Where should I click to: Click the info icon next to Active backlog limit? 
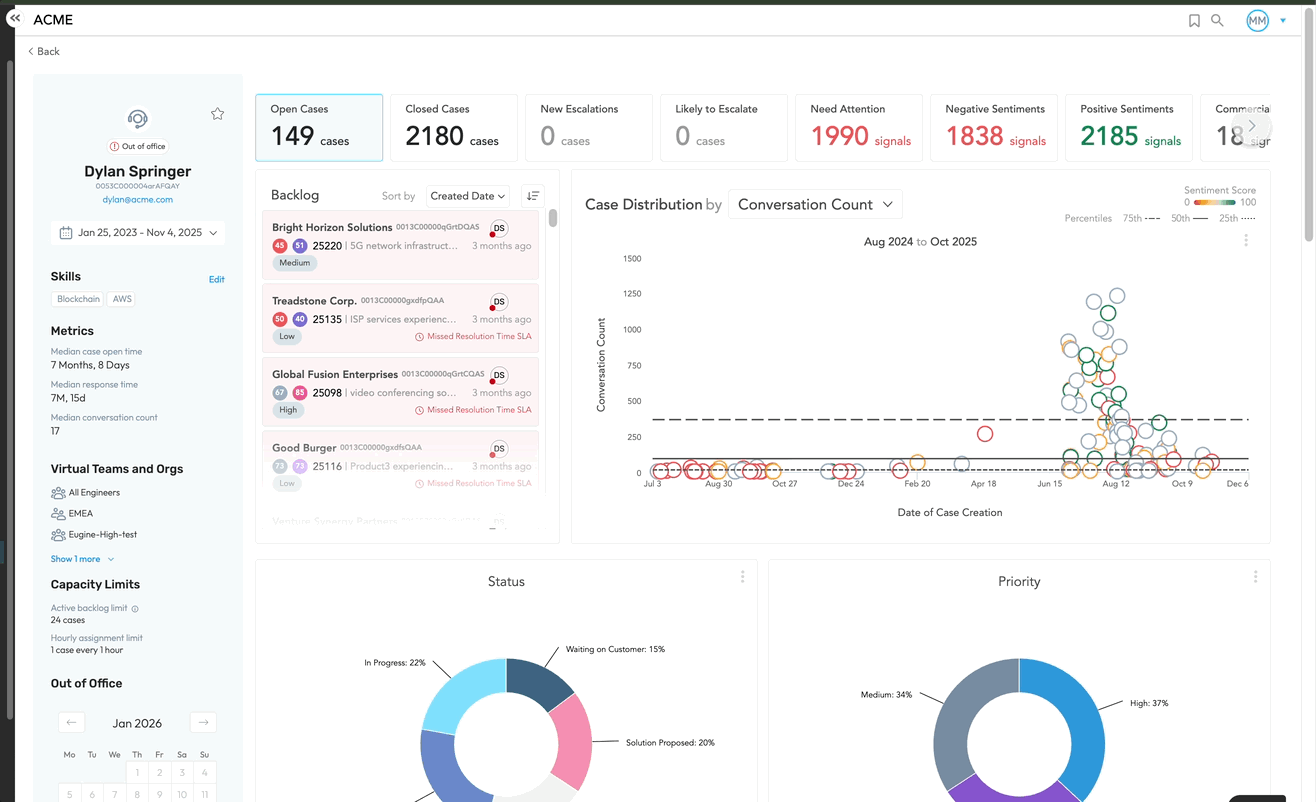[x=135, y=608]
